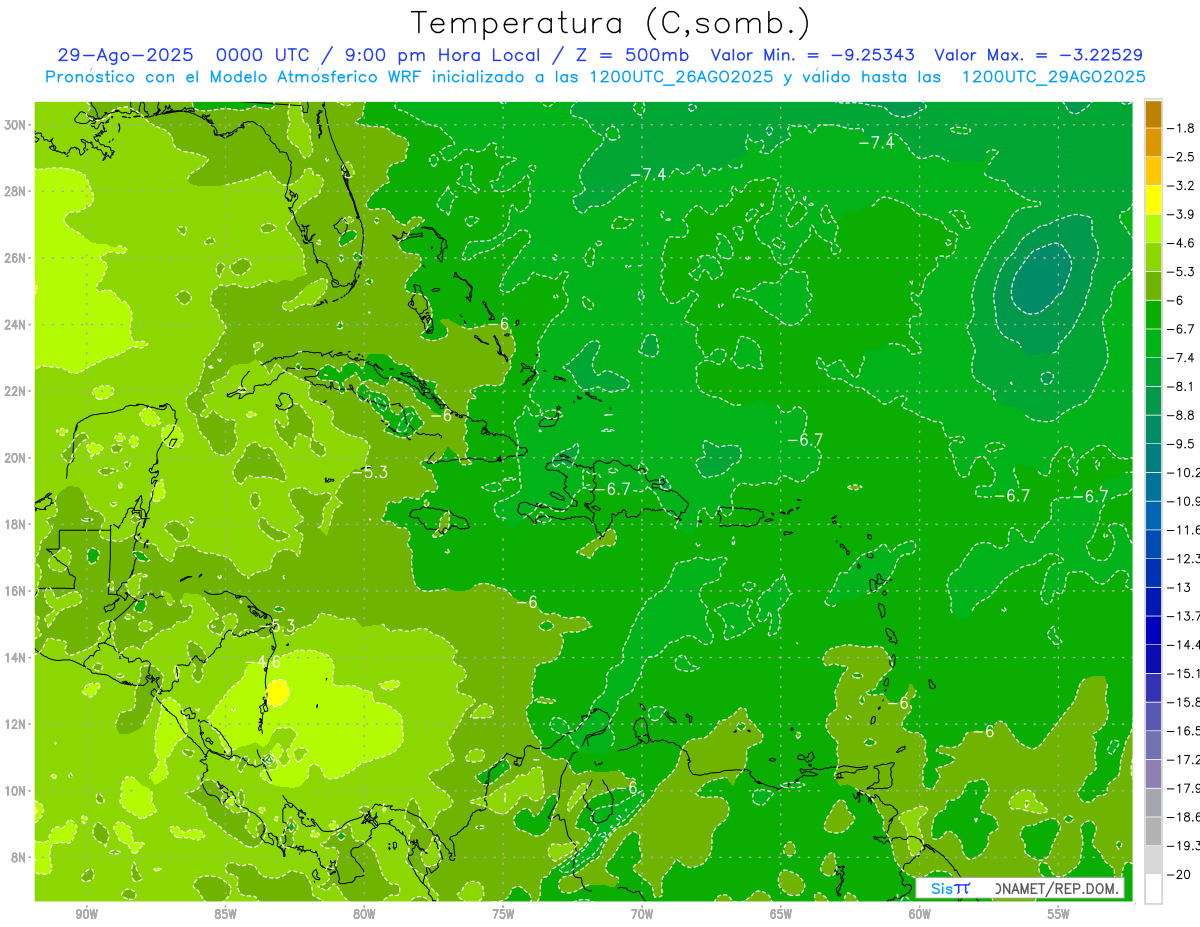The image size is (1200, 927).
Task: Pick the teal swatch between -9.5 and -10.2
Action: [x=1153, y=458]
